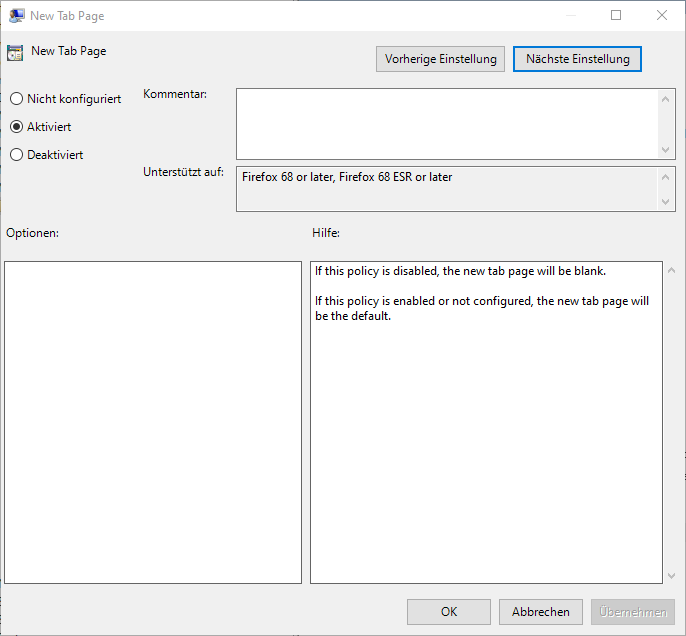Click the Hilfe pane scroll up arrow
The image size is (686, 636).
coord(672,270)
